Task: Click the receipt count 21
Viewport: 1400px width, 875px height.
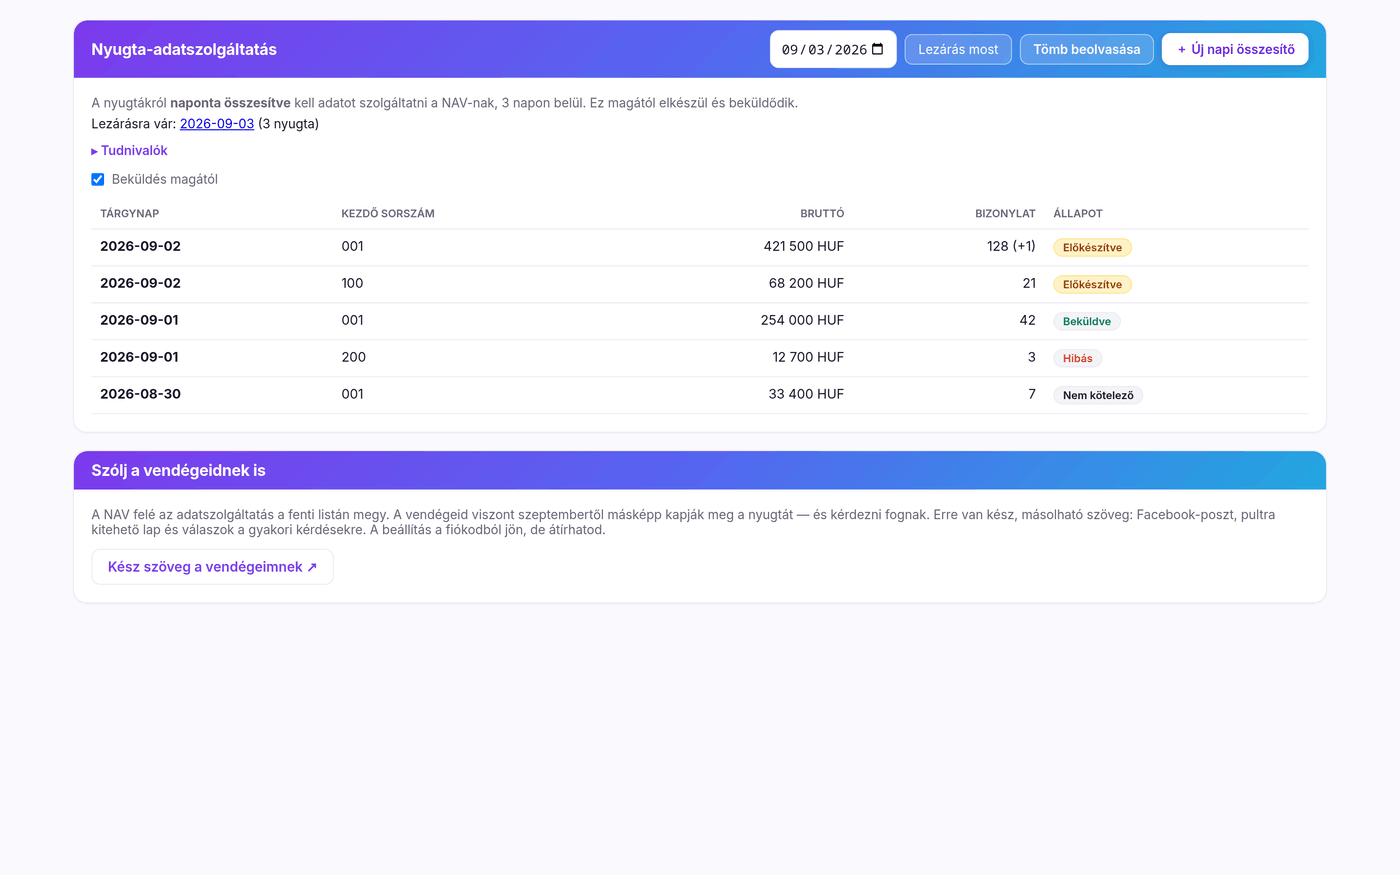Action: tap(1029, 283)
